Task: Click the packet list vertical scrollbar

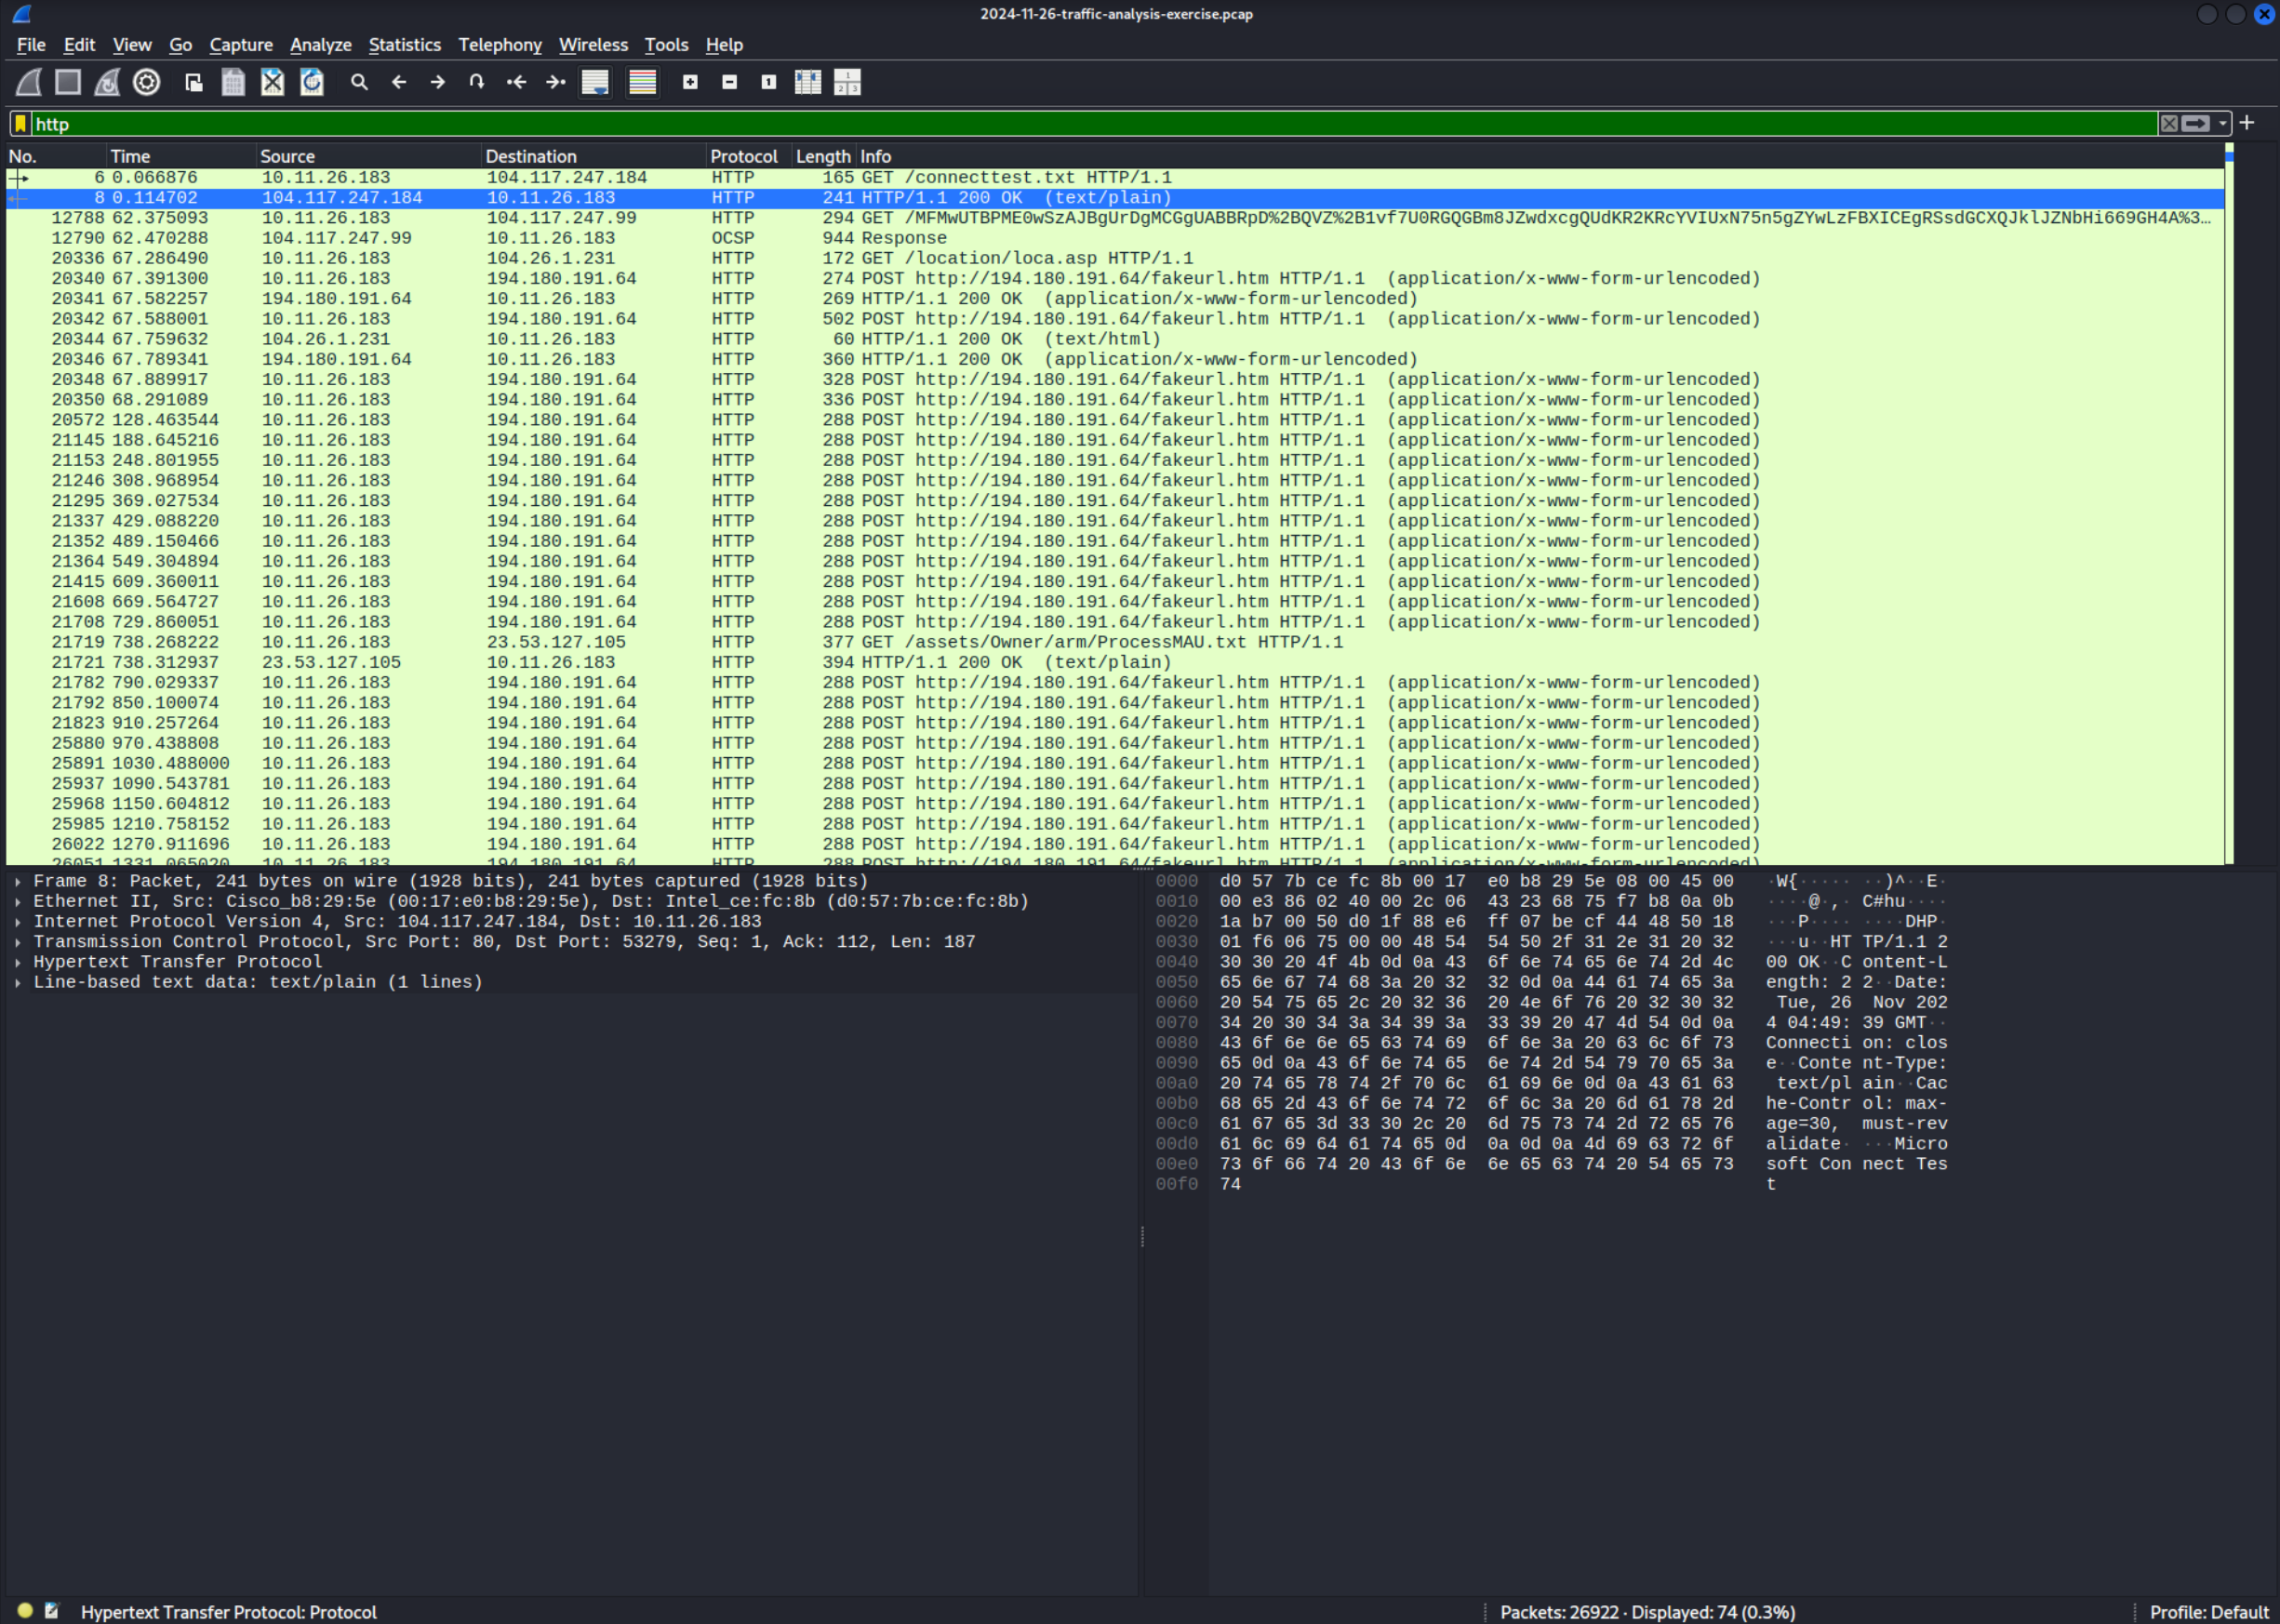Action: [x=2229, y=500]
